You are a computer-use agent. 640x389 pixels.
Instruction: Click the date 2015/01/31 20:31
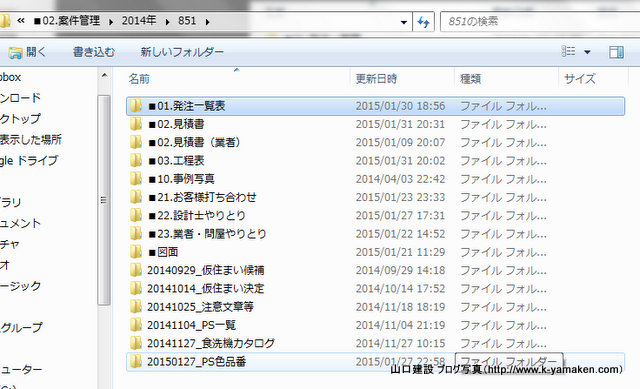coord(400,124)
